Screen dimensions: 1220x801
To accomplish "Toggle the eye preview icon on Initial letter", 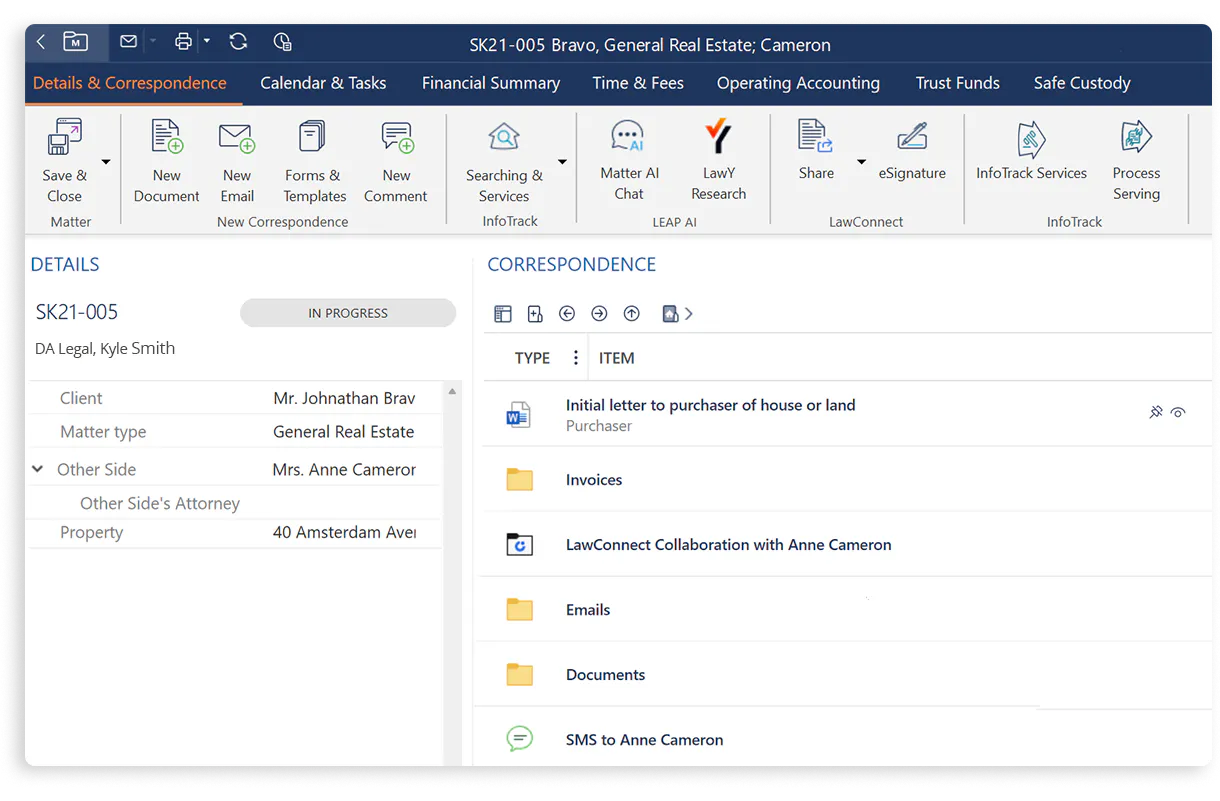I will [1178, 412].
